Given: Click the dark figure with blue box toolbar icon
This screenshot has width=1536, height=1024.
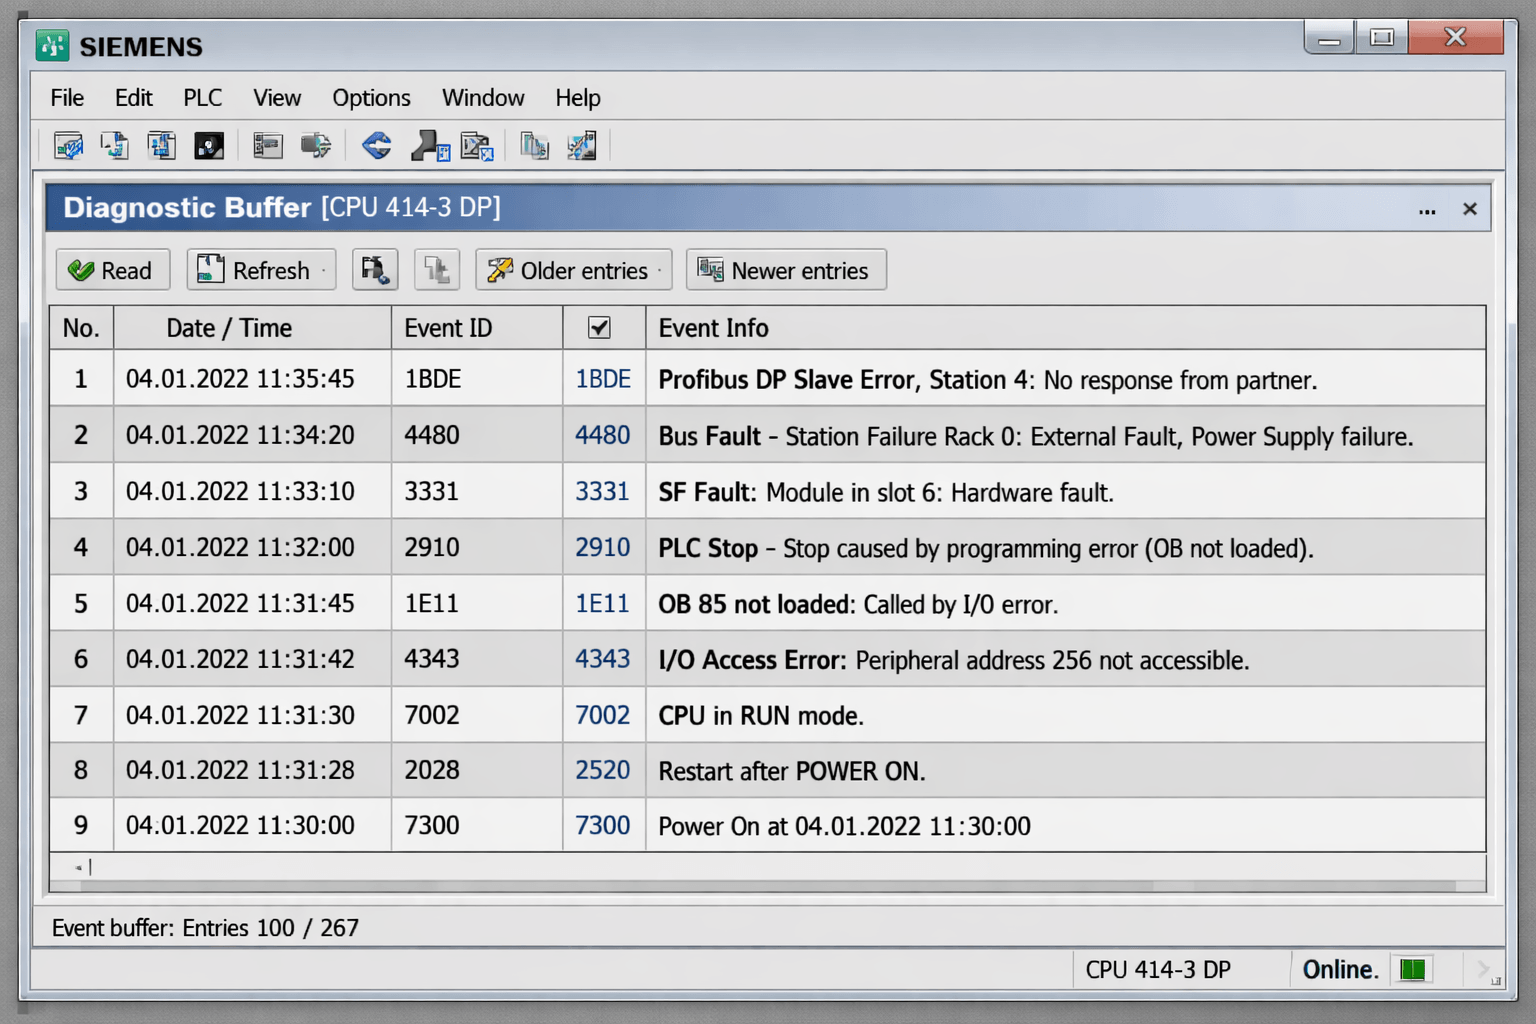Looking at the screenshot, I should [x=430, y=146].
